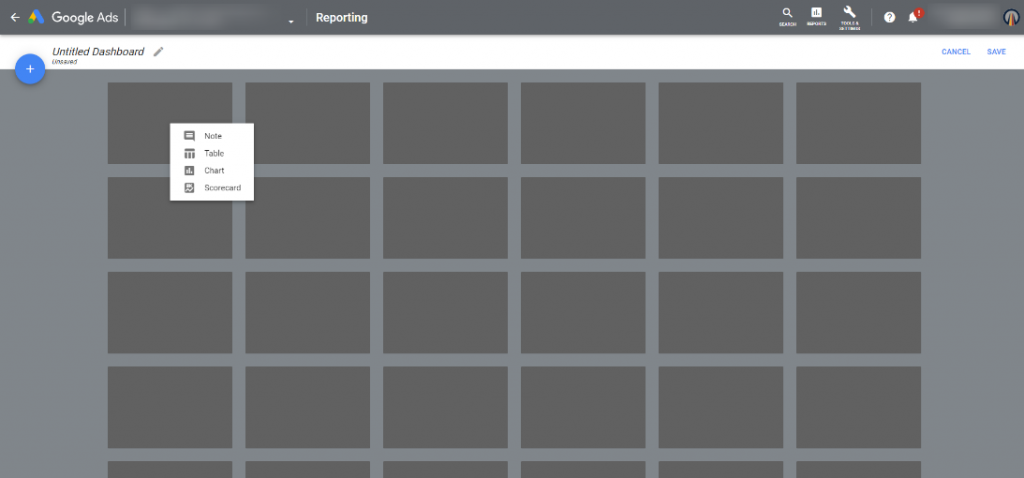The image size is (1024, 478).
Task: Open the notifications bell
Action: [x=913, y=17]
